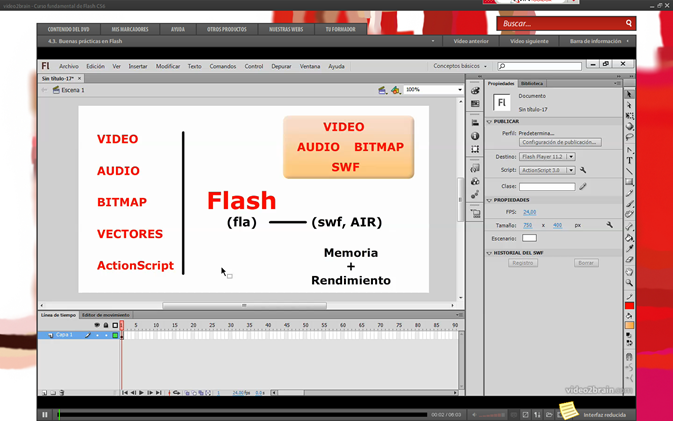Image resolution: width=673 pixels, height=421 pixels.
Task: Open the Align panel icon
Action: (x=475, y=123)
